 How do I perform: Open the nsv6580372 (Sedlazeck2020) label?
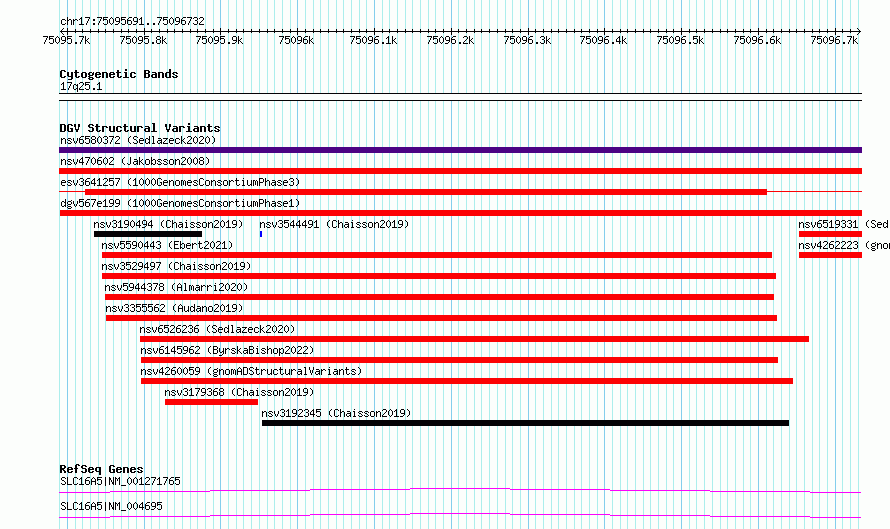click(138, 140)
